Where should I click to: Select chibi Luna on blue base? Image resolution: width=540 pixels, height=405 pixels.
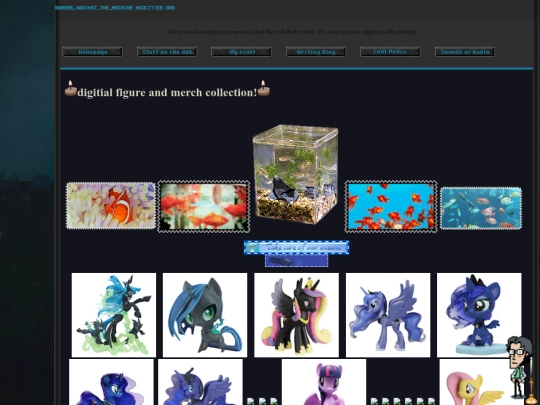(479, 315)
